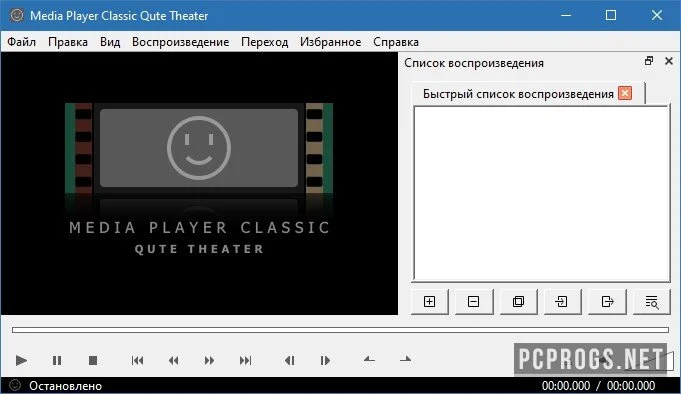Click the Остановлено status text
Screen dimensions: 681x394
click(x=66, y=386)
